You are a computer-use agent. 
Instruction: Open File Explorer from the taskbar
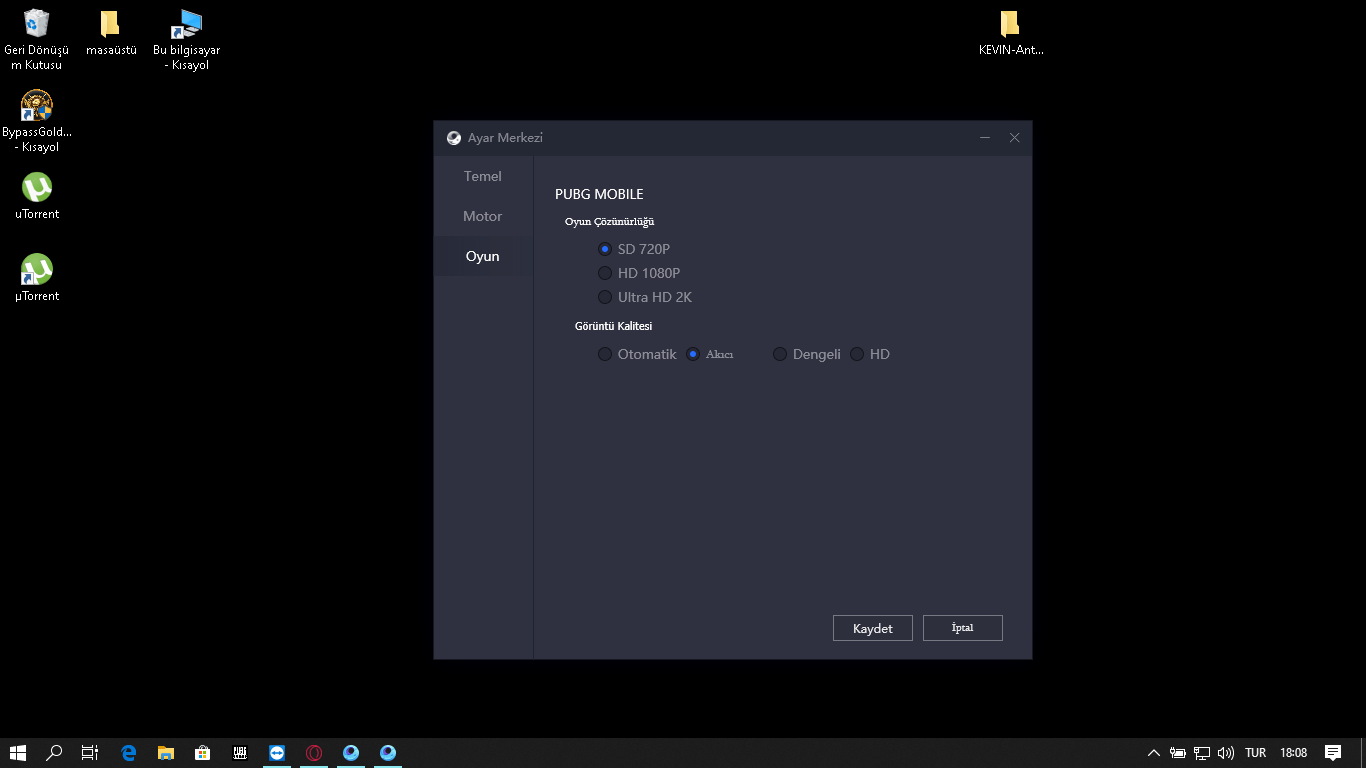(x=166, y=753)
